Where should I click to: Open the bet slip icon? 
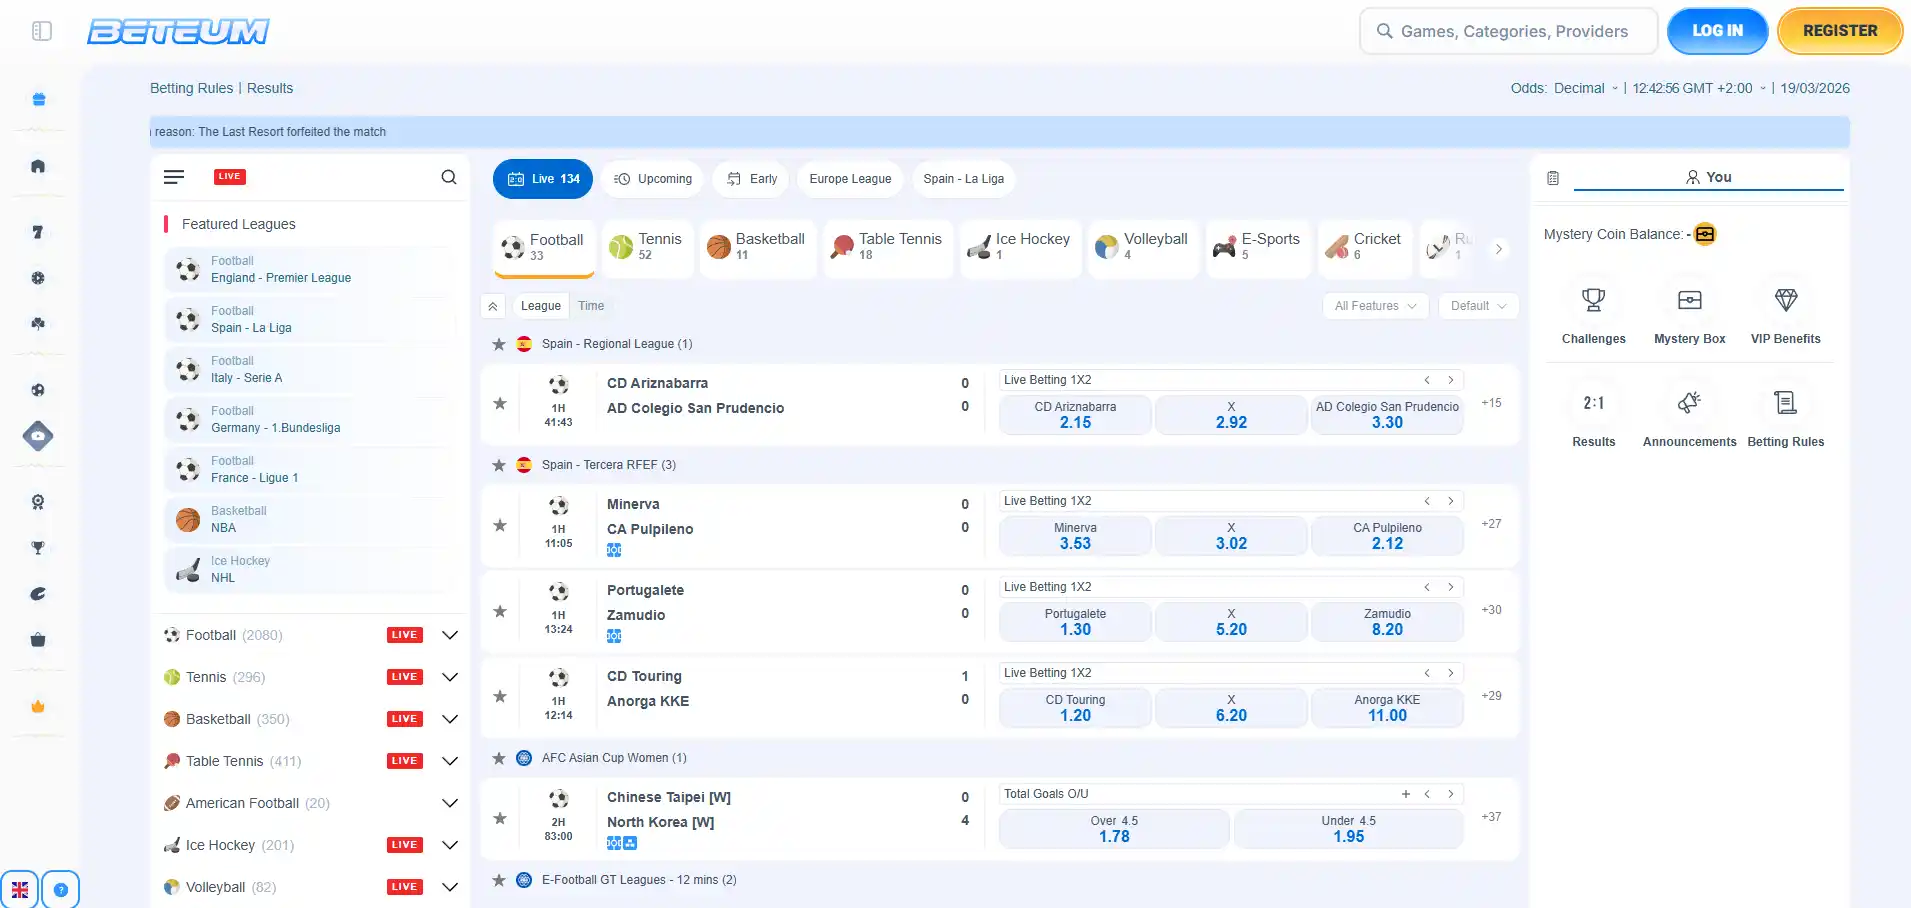pos(1553,178)
